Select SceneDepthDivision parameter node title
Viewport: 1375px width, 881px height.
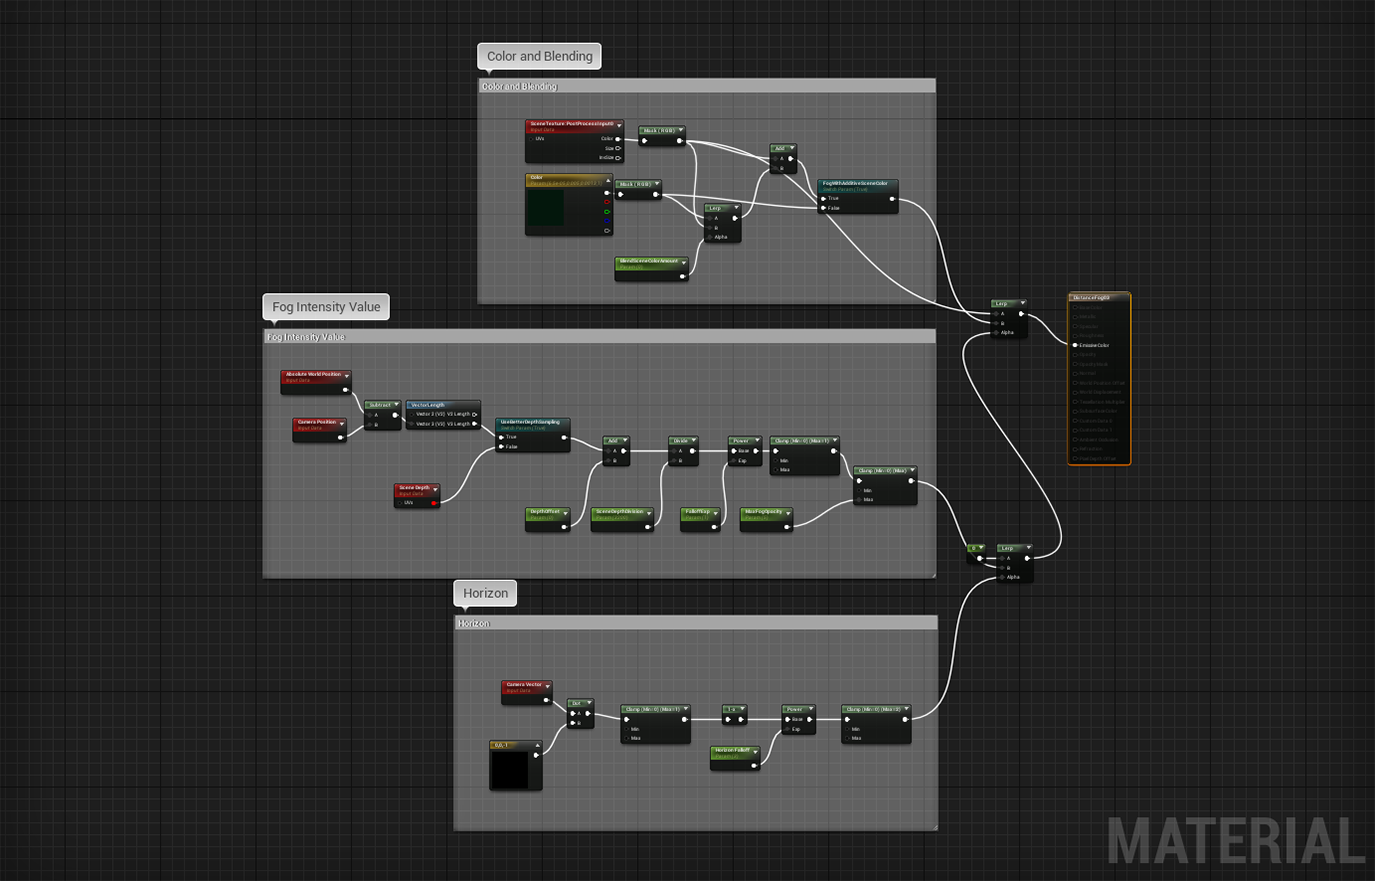tap(619, 511)
